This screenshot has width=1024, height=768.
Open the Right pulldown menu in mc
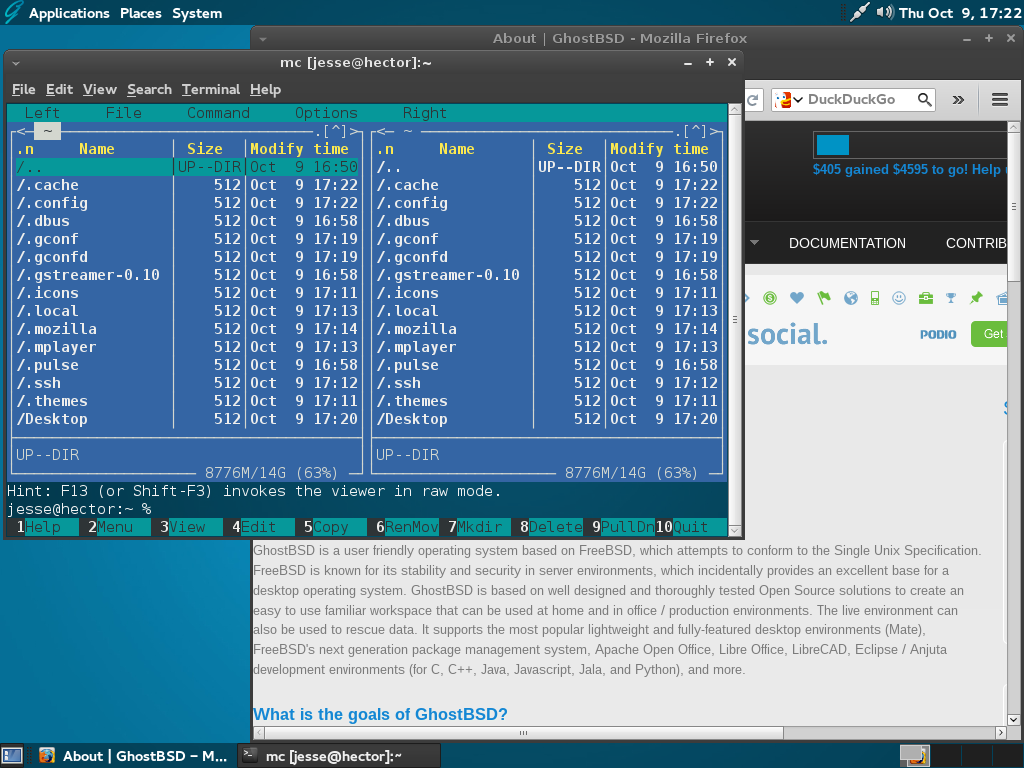424,113
